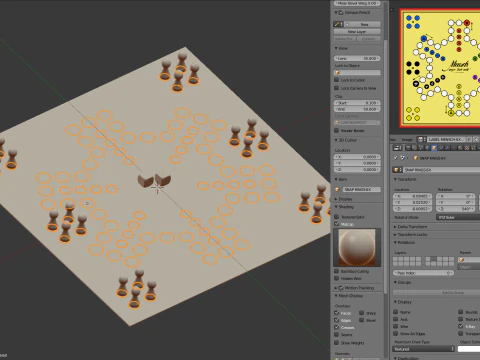Click the orange icon beside Item name field

[337, 189]
